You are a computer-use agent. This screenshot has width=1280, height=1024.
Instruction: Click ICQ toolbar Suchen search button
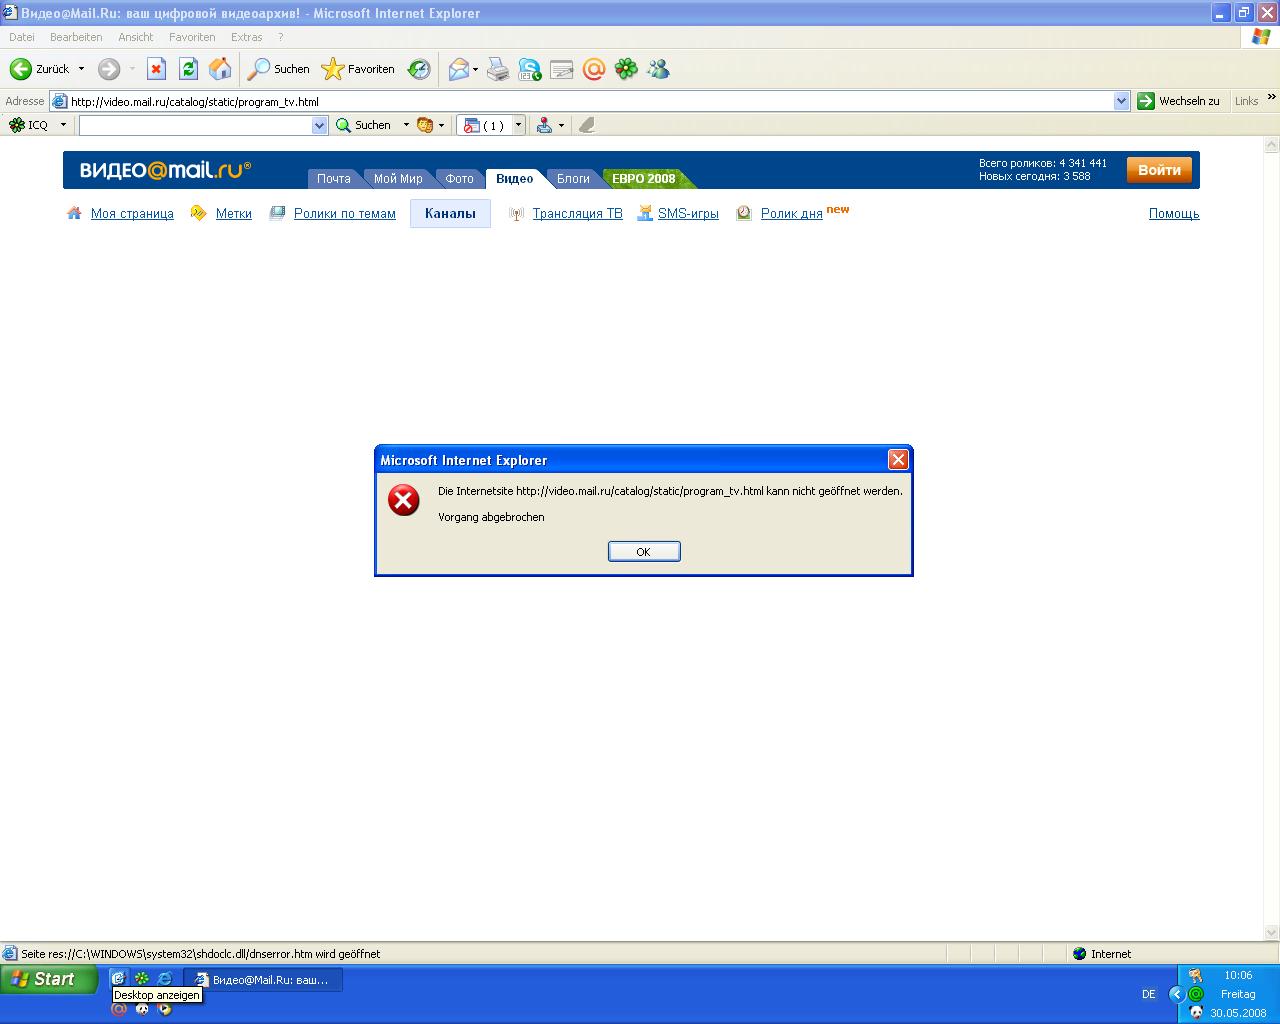click(363, 125)
